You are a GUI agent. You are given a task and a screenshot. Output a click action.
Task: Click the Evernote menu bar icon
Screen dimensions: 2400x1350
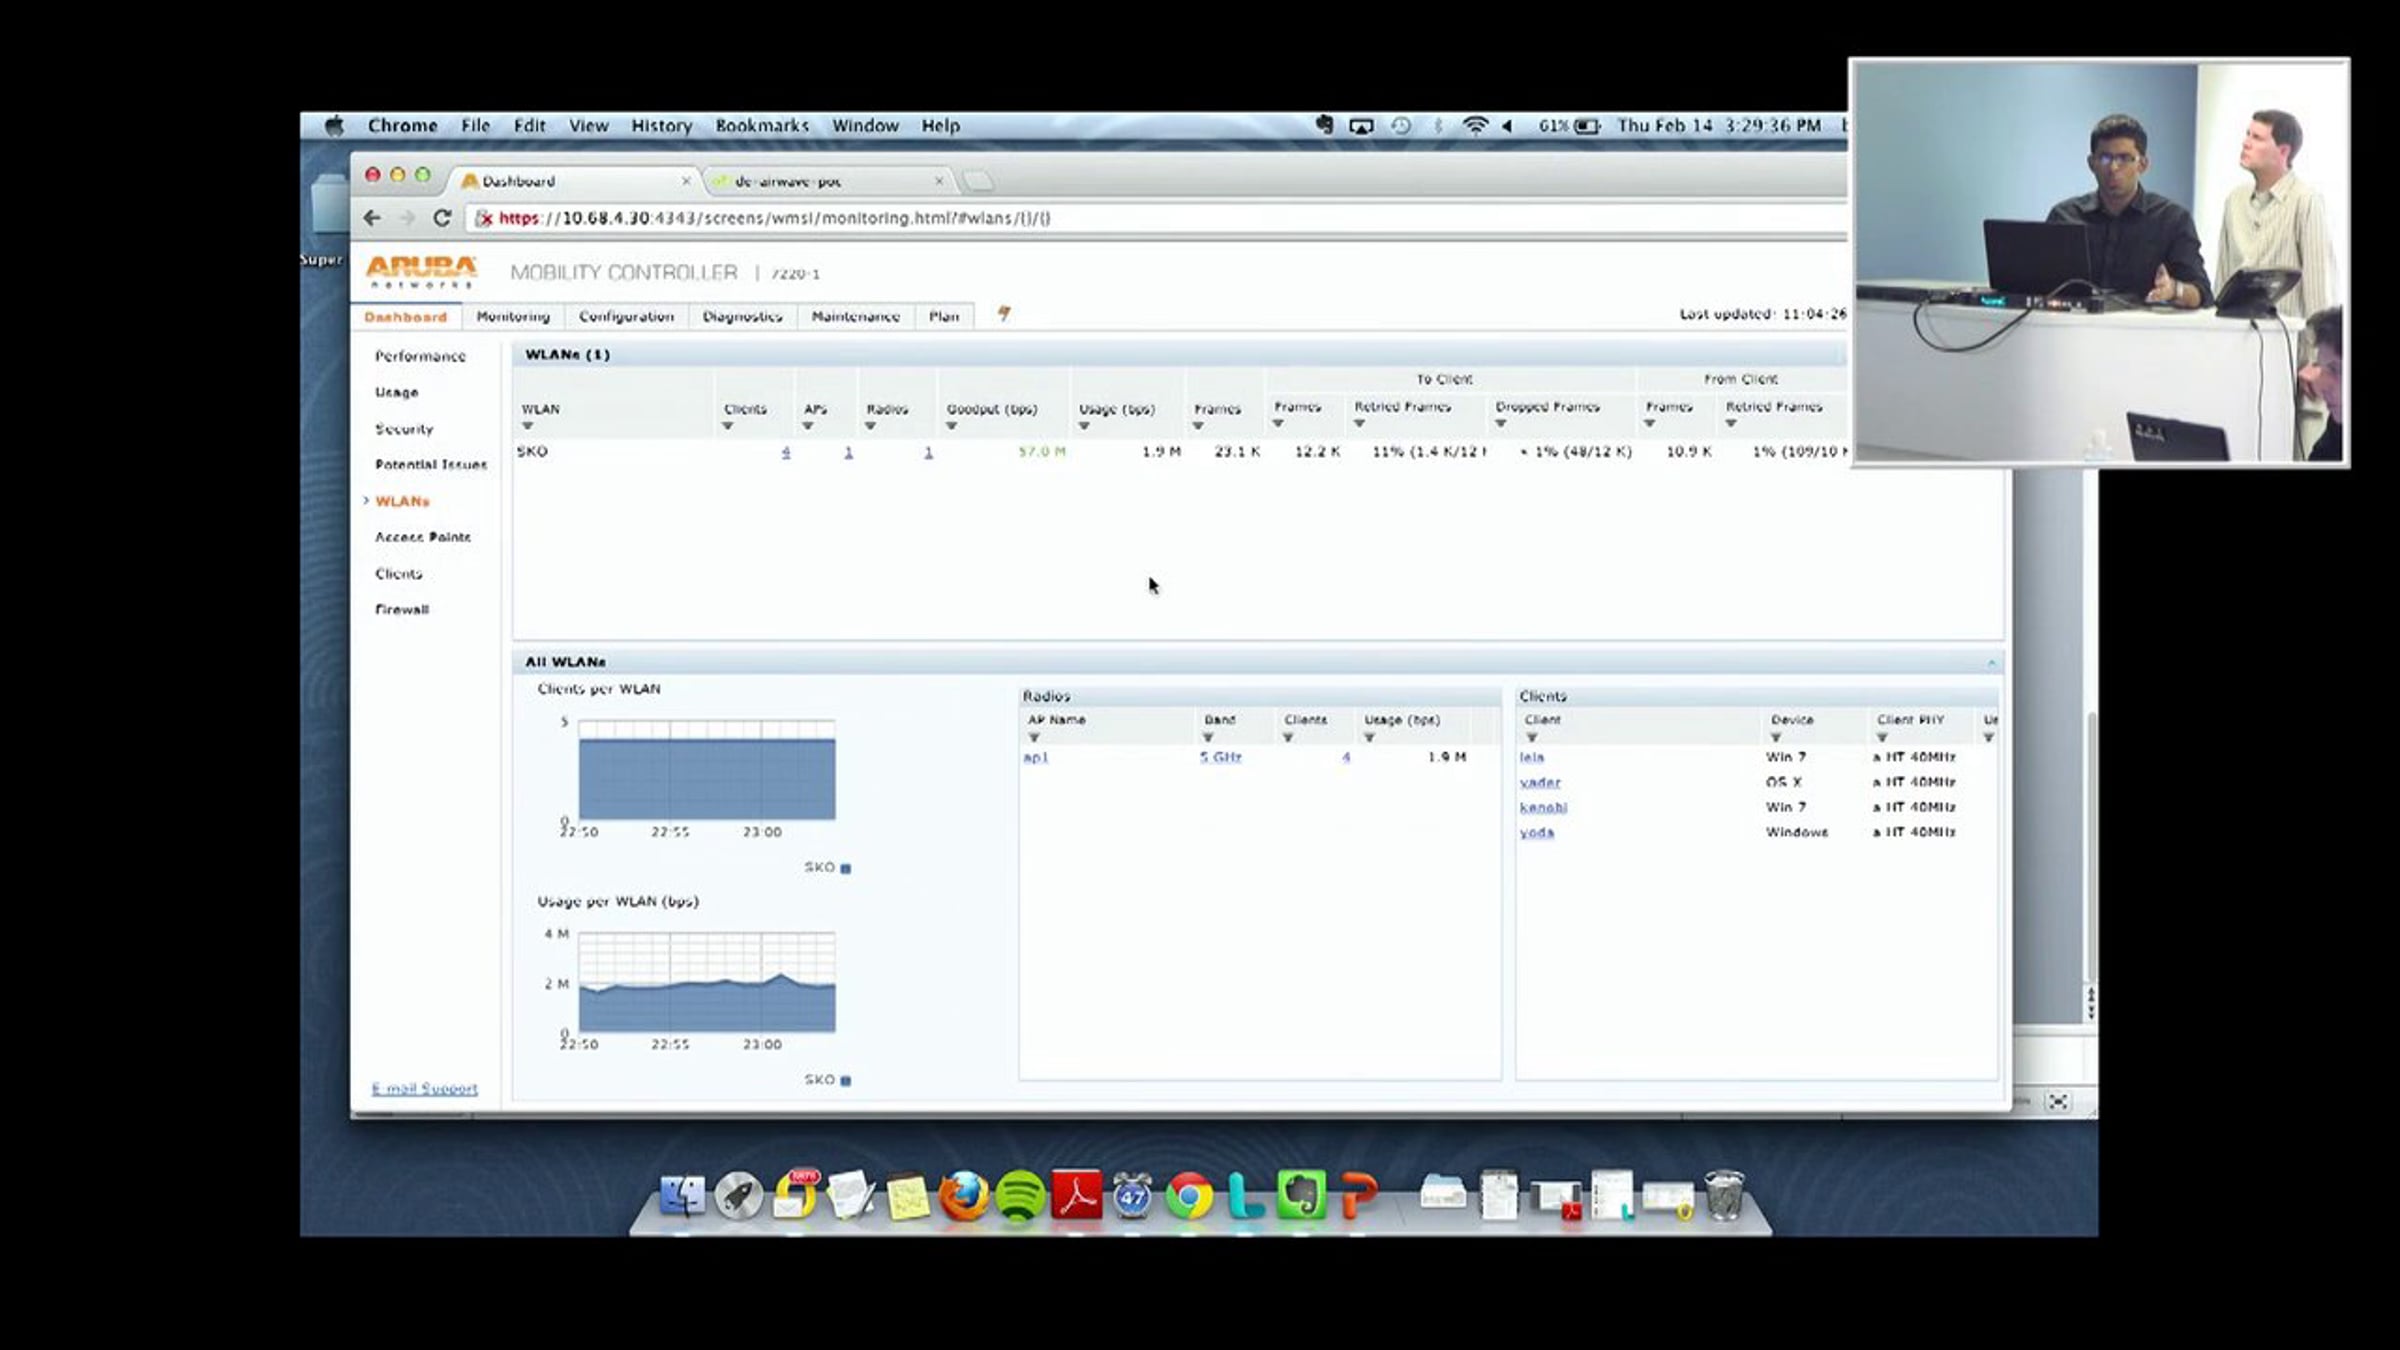click(x=1324, y=125)
